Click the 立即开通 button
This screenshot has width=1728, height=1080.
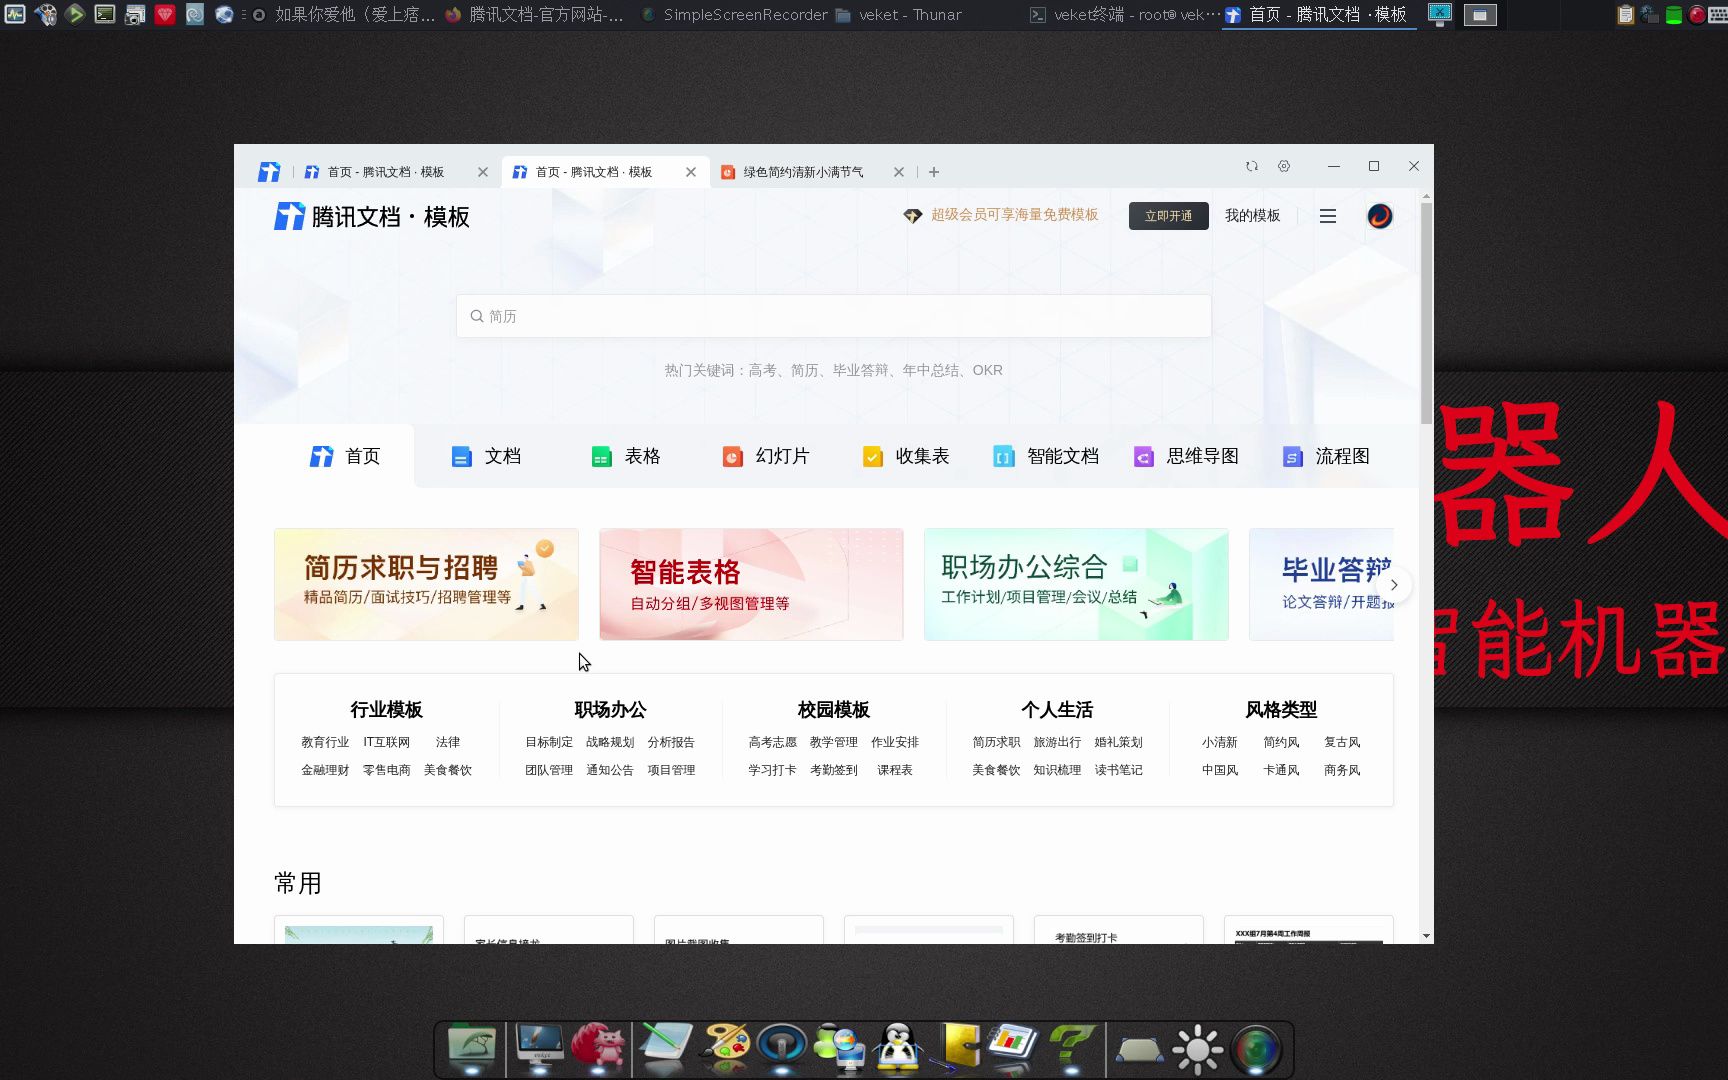tap(1169, 216)
